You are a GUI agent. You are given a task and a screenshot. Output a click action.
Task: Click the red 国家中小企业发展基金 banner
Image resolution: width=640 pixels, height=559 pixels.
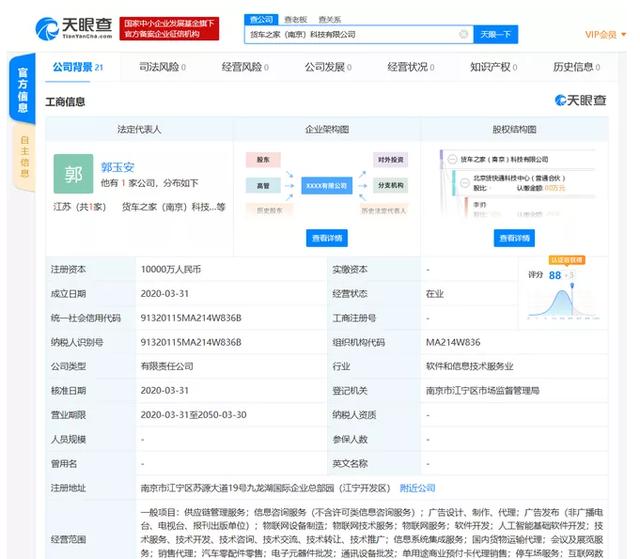(x=169, y=29)
